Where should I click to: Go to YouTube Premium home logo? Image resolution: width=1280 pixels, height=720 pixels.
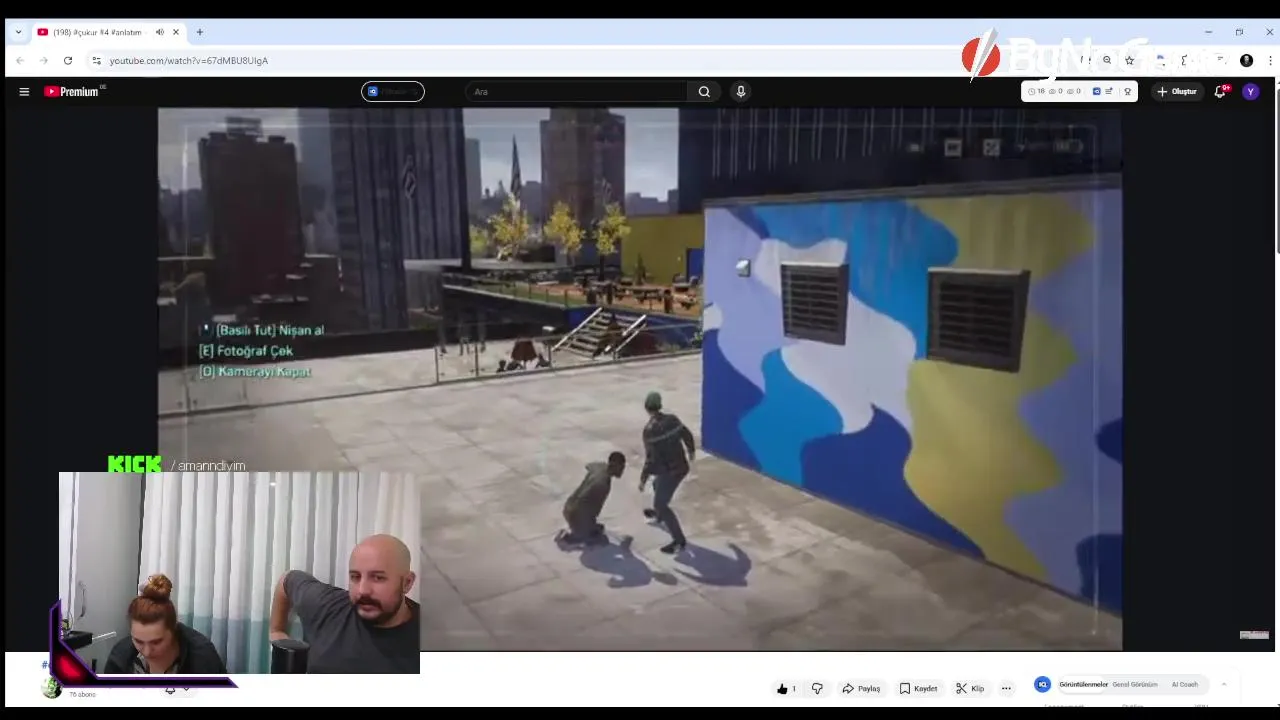pyautogui.click(x=72, y=92)
